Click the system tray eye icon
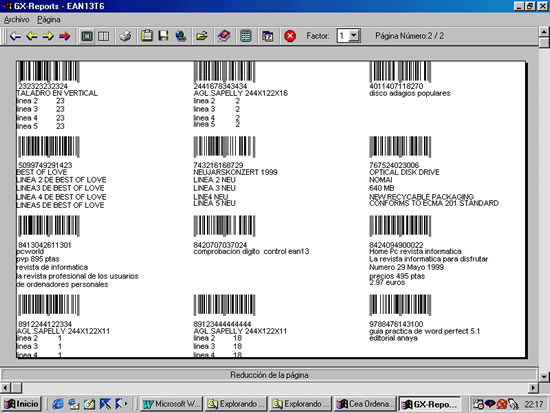 point(490,404)
